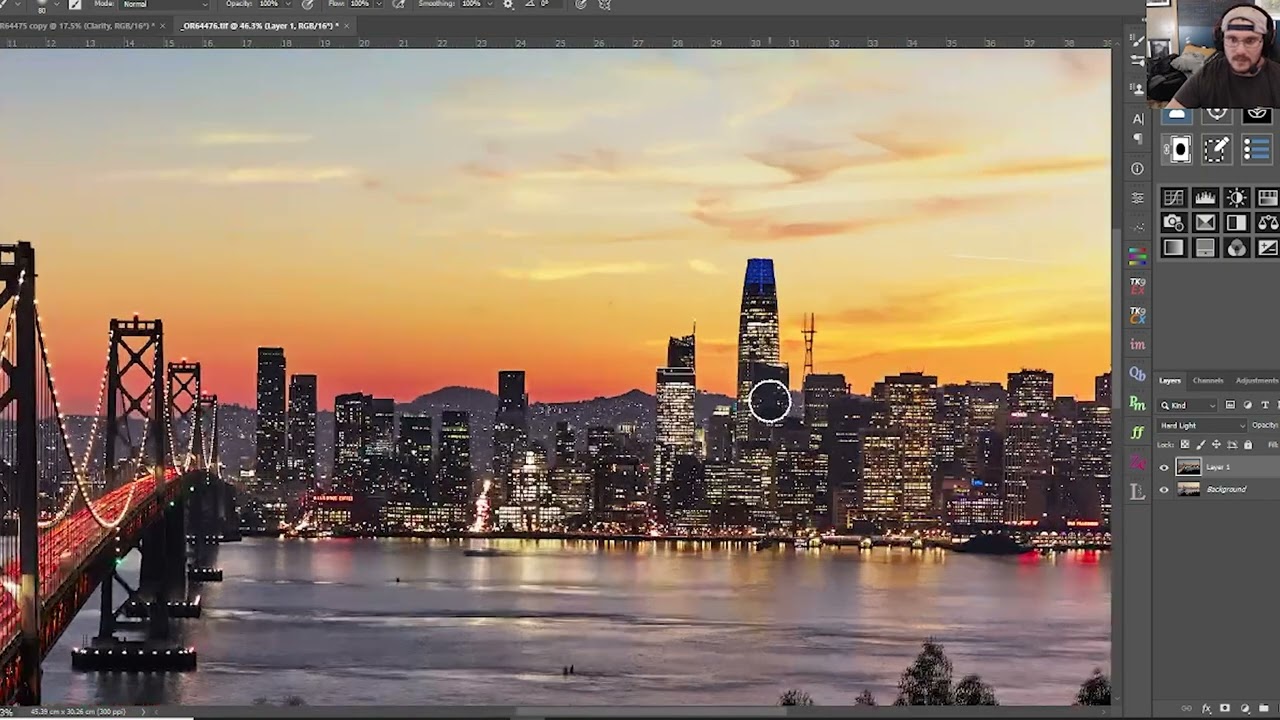This screenshot has height=720, width=1280.
Task: Open the Kind layer filter dropdown
Action: 1188,405
